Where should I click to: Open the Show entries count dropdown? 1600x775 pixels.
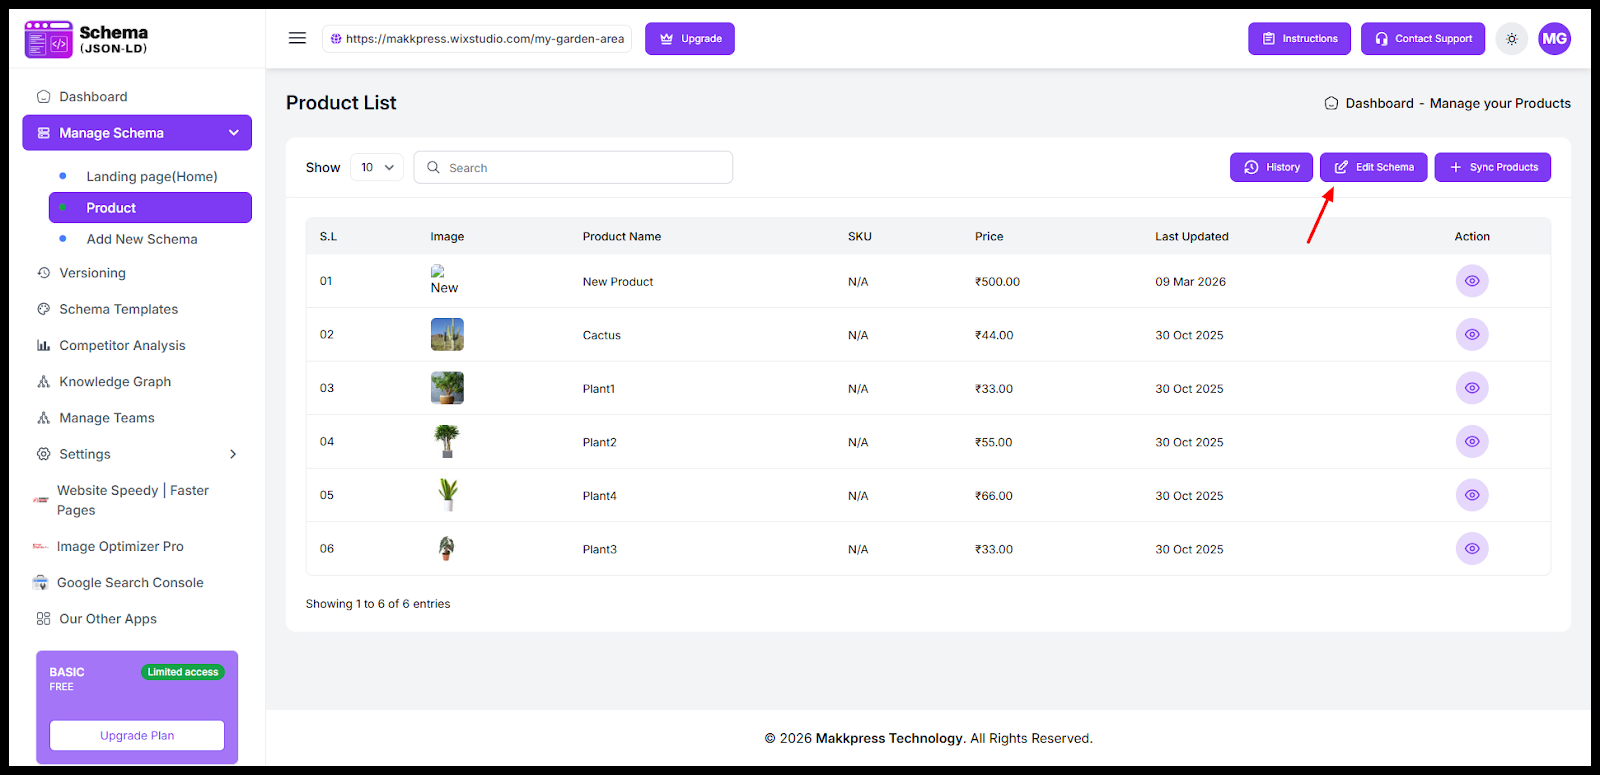377,167
